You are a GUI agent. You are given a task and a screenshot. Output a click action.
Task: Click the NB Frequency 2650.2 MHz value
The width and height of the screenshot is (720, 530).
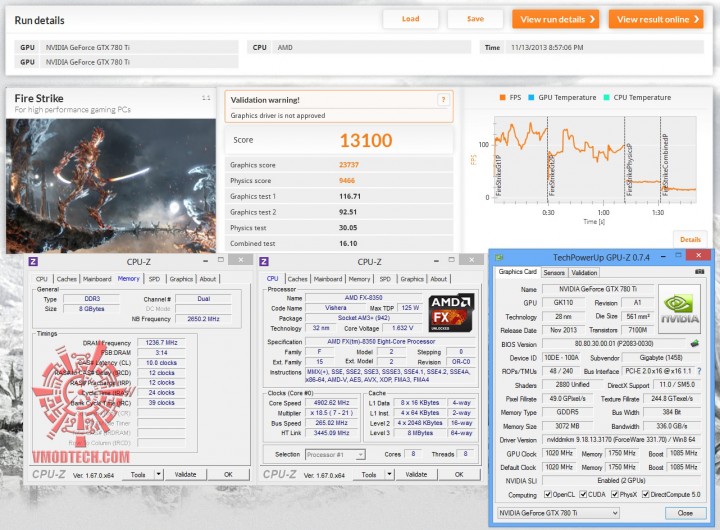(x=203, y=319)
